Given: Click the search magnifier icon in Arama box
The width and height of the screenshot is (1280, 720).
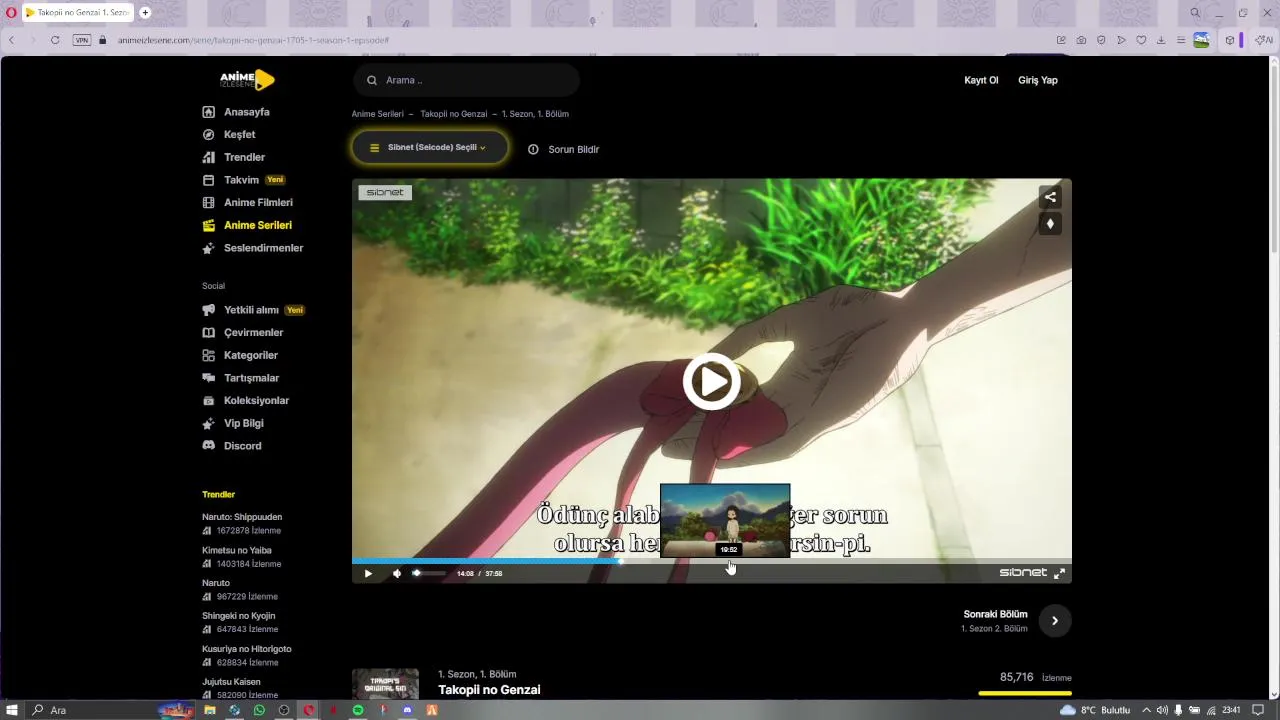Looking at the screenshot, I should 372,80.
